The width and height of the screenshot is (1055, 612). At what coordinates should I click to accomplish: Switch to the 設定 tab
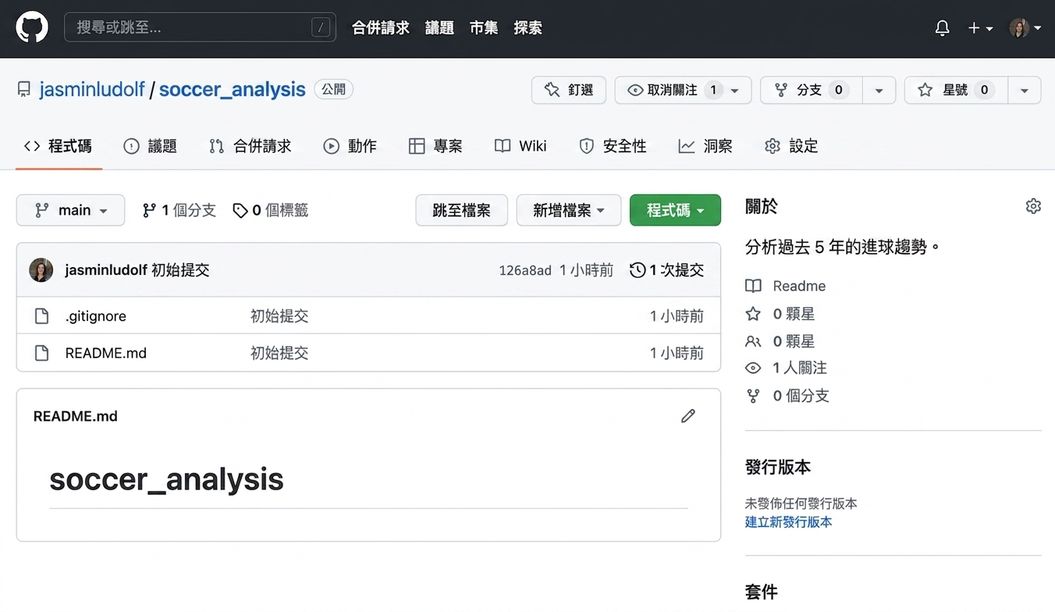(791, 146)
